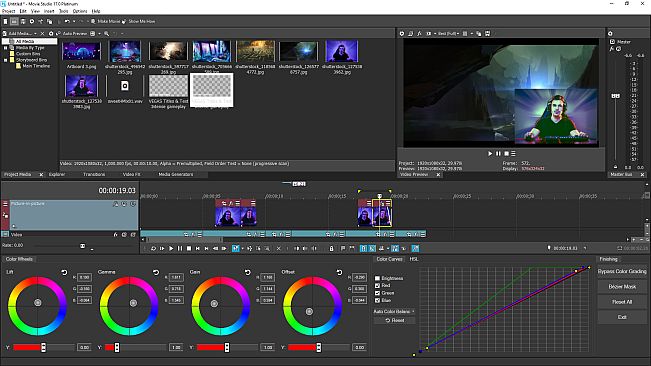This screenshot has height=366, width=651.
Task: Open the Options menu
Action: (x=80, y=11)
